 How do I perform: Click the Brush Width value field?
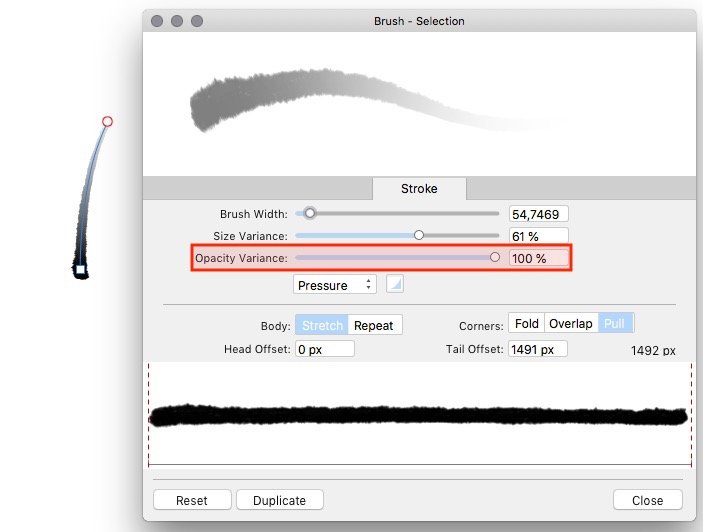[x=538, y=214]
